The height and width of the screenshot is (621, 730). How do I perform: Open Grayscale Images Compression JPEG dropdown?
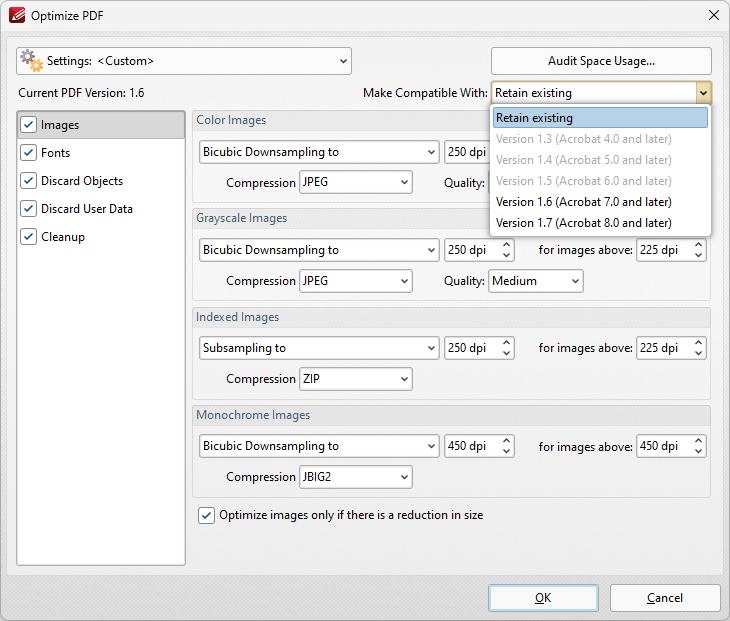[356, 281]
